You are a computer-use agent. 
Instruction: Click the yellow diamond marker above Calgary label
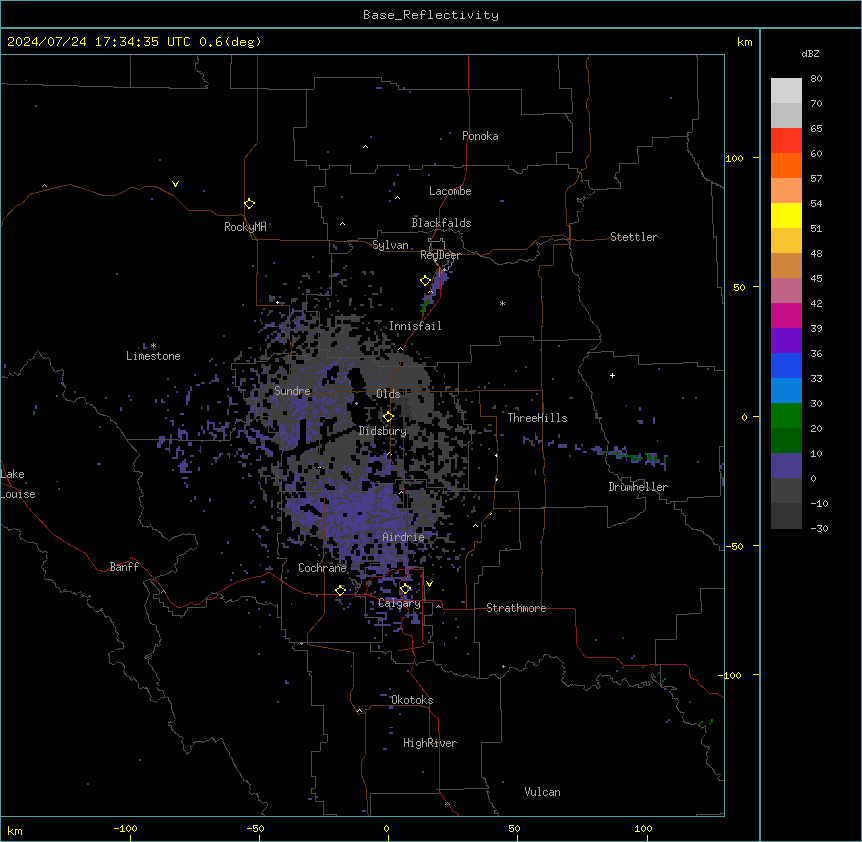click(x=405, y=589)
